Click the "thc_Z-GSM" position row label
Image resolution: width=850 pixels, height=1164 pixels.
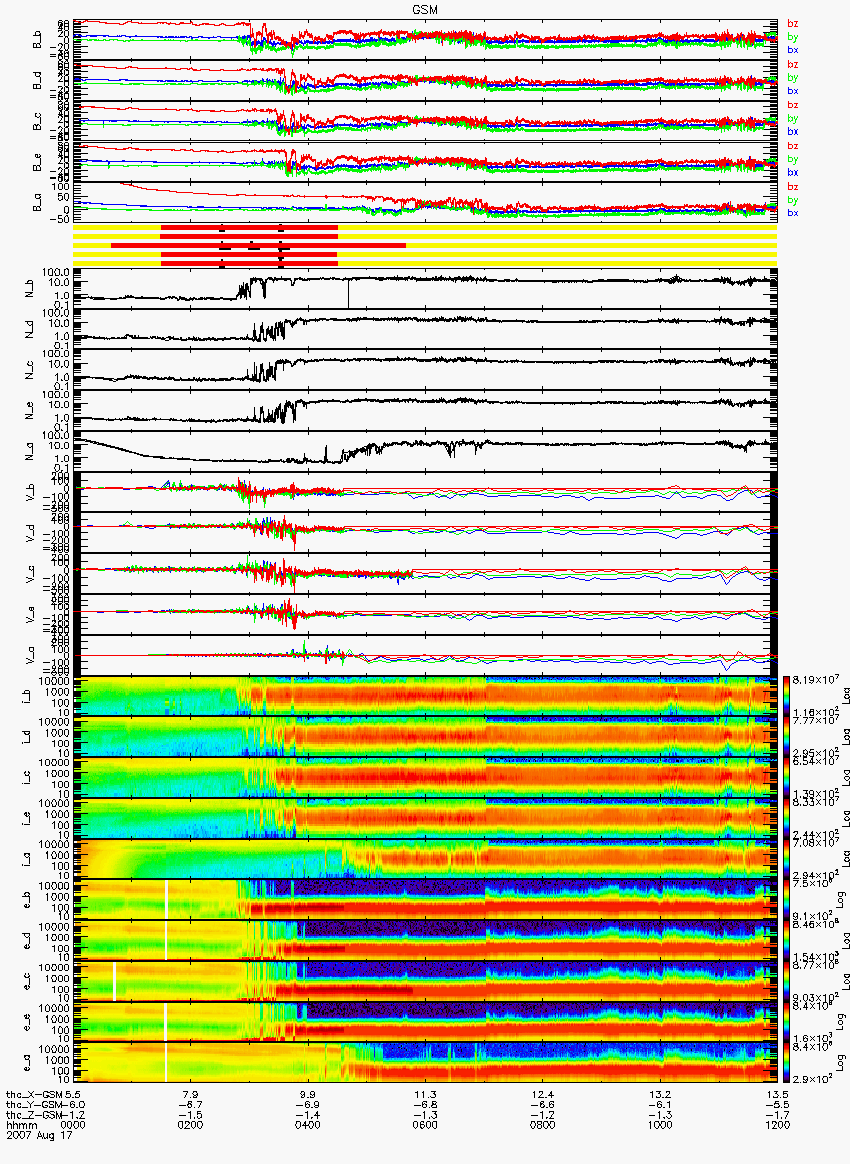(x=34, y=1115)
